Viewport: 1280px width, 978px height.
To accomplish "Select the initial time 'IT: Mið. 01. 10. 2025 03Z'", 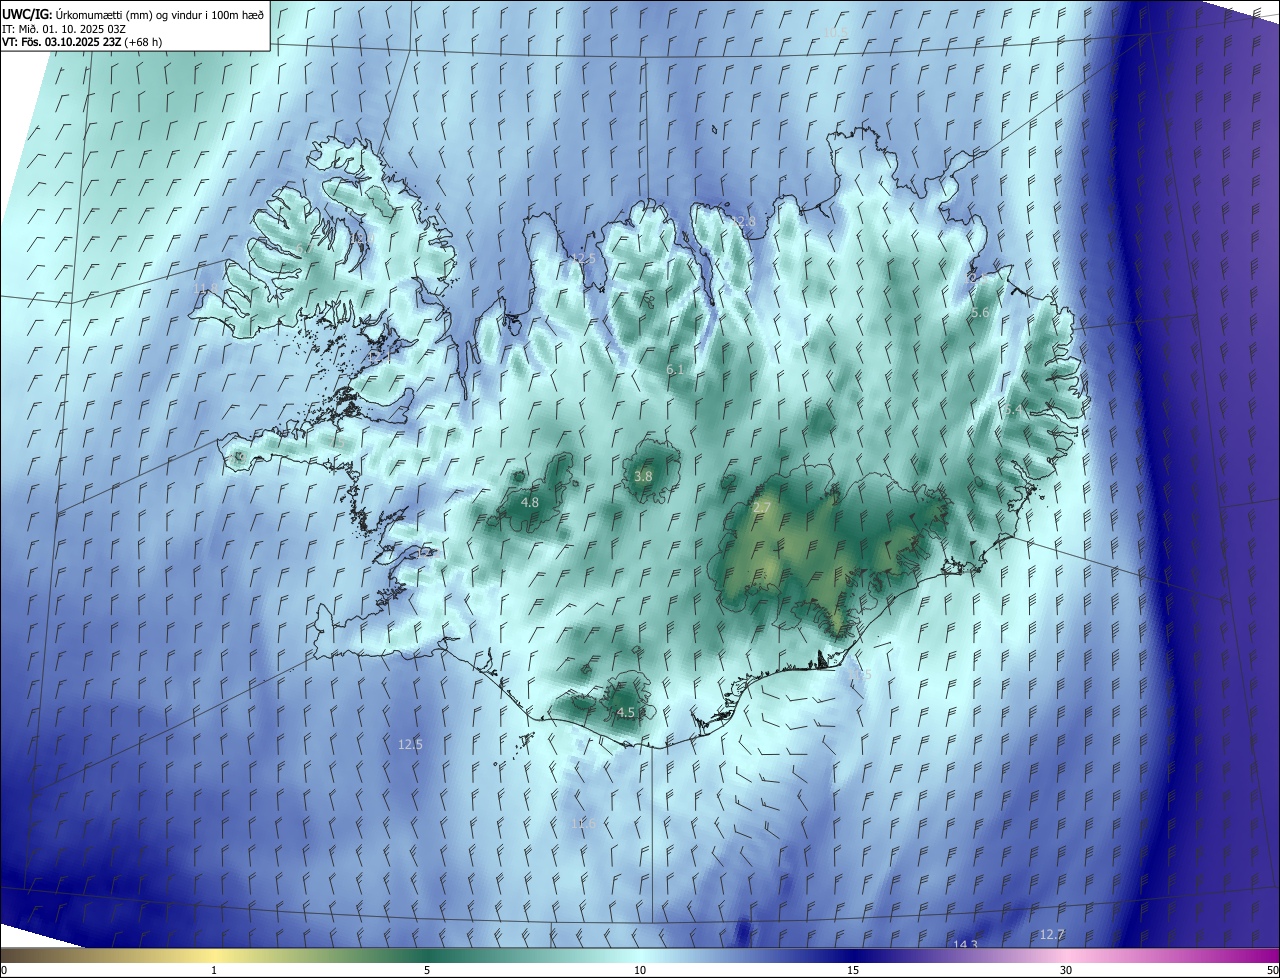I will click(64, 28).
